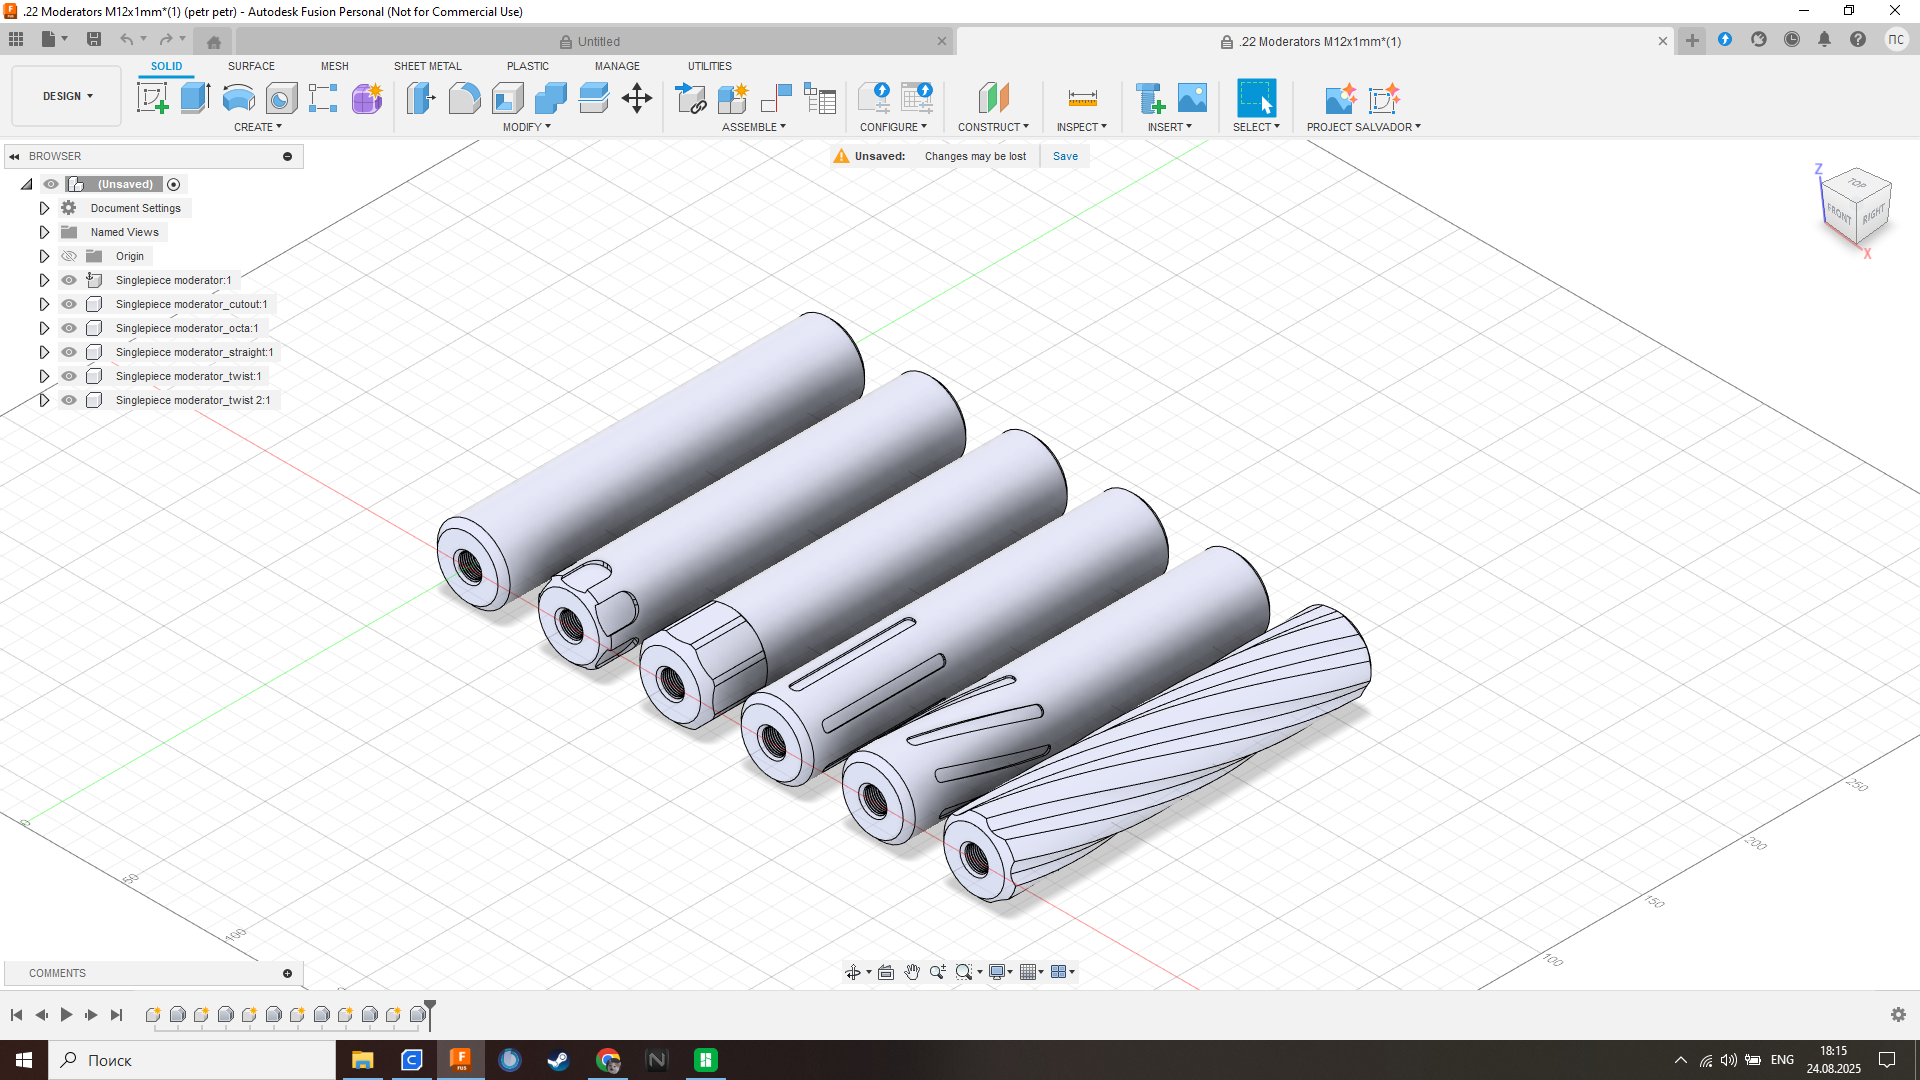
Task: Click the Insert Canvas image icon
Action: tap(1192, 98)
